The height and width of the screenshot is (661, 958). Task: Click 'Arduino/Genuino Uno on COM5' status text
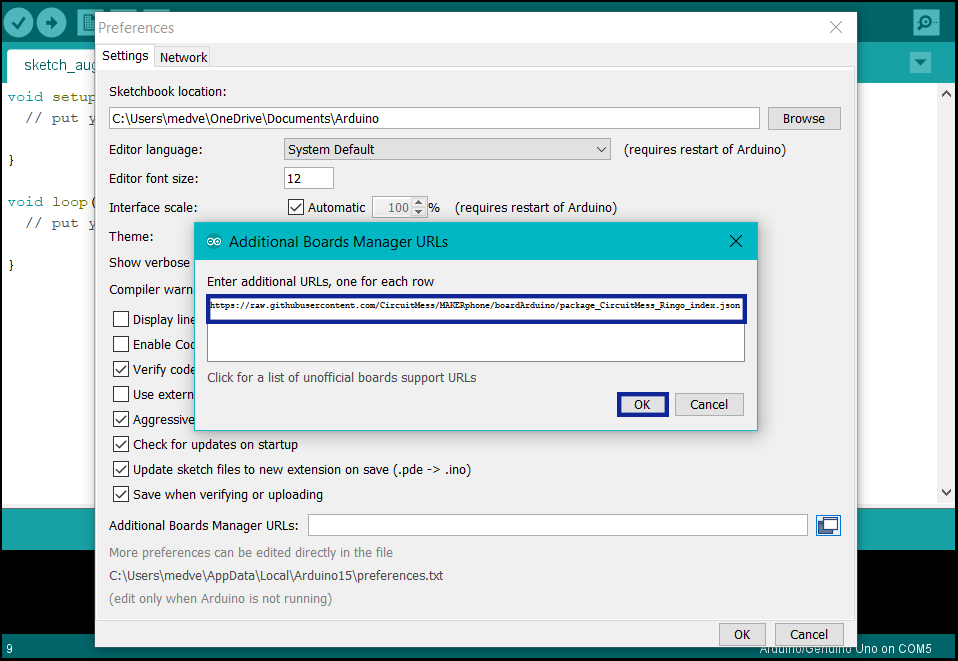846,649
